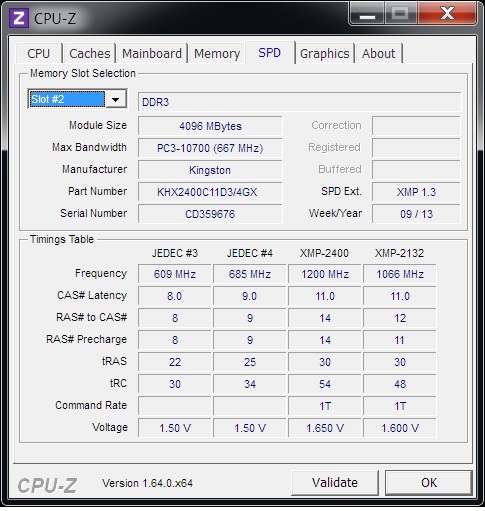Click JEDEC #3 tRAS value 22

175,362
